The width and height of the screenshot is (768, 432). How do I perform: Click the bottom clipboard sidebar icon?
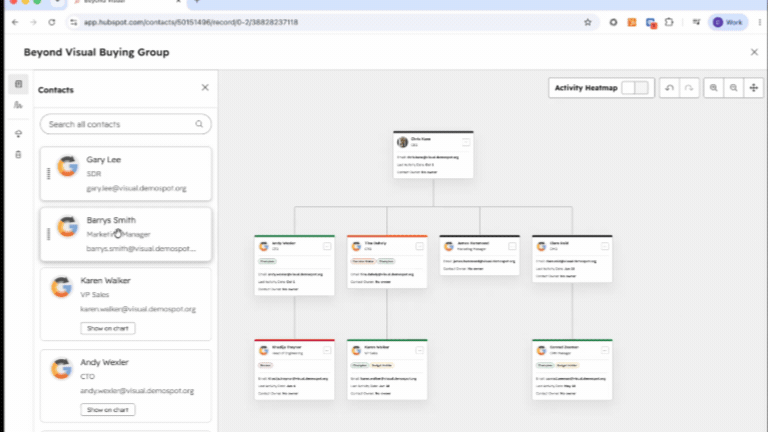point(19,155)
